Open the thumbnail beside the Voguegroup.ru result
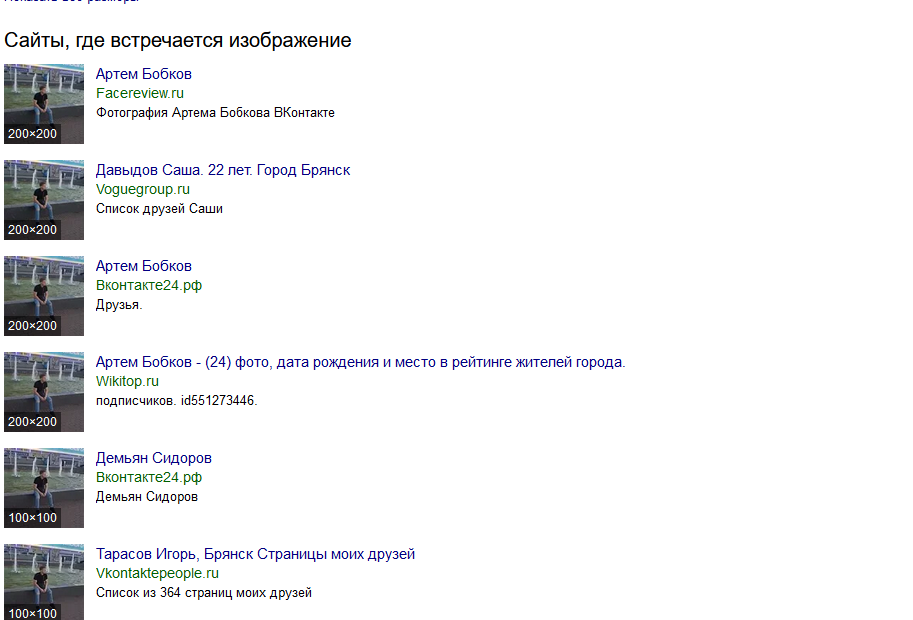The image size is (913, 620). (44, 199)
